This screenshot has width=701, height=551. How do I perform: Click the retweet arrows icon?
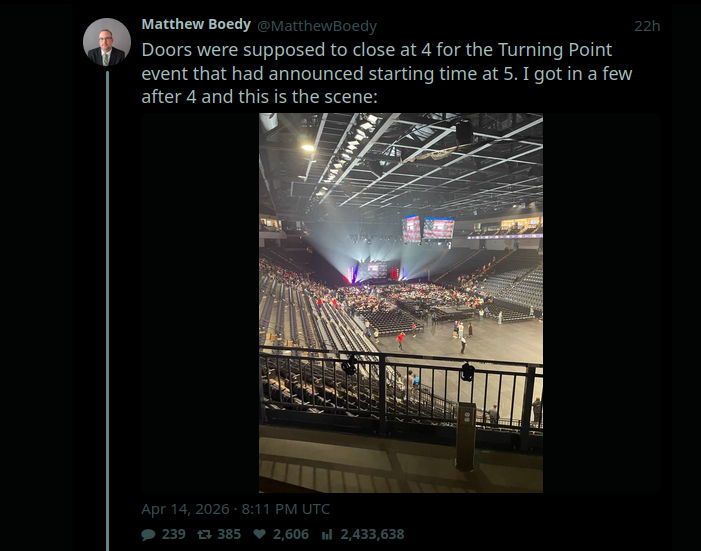[205, 534]
